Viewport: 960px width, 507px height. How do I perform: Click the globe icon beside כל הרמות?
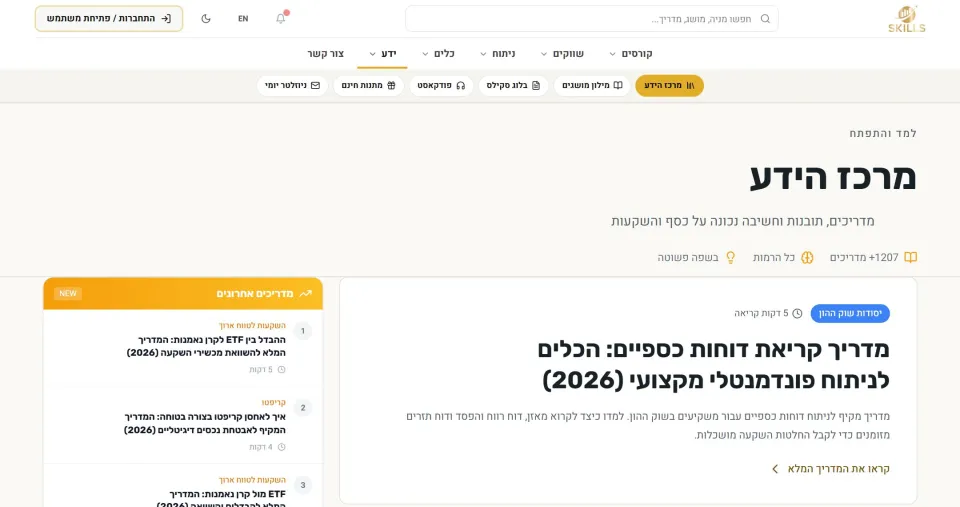click(807, 258)
